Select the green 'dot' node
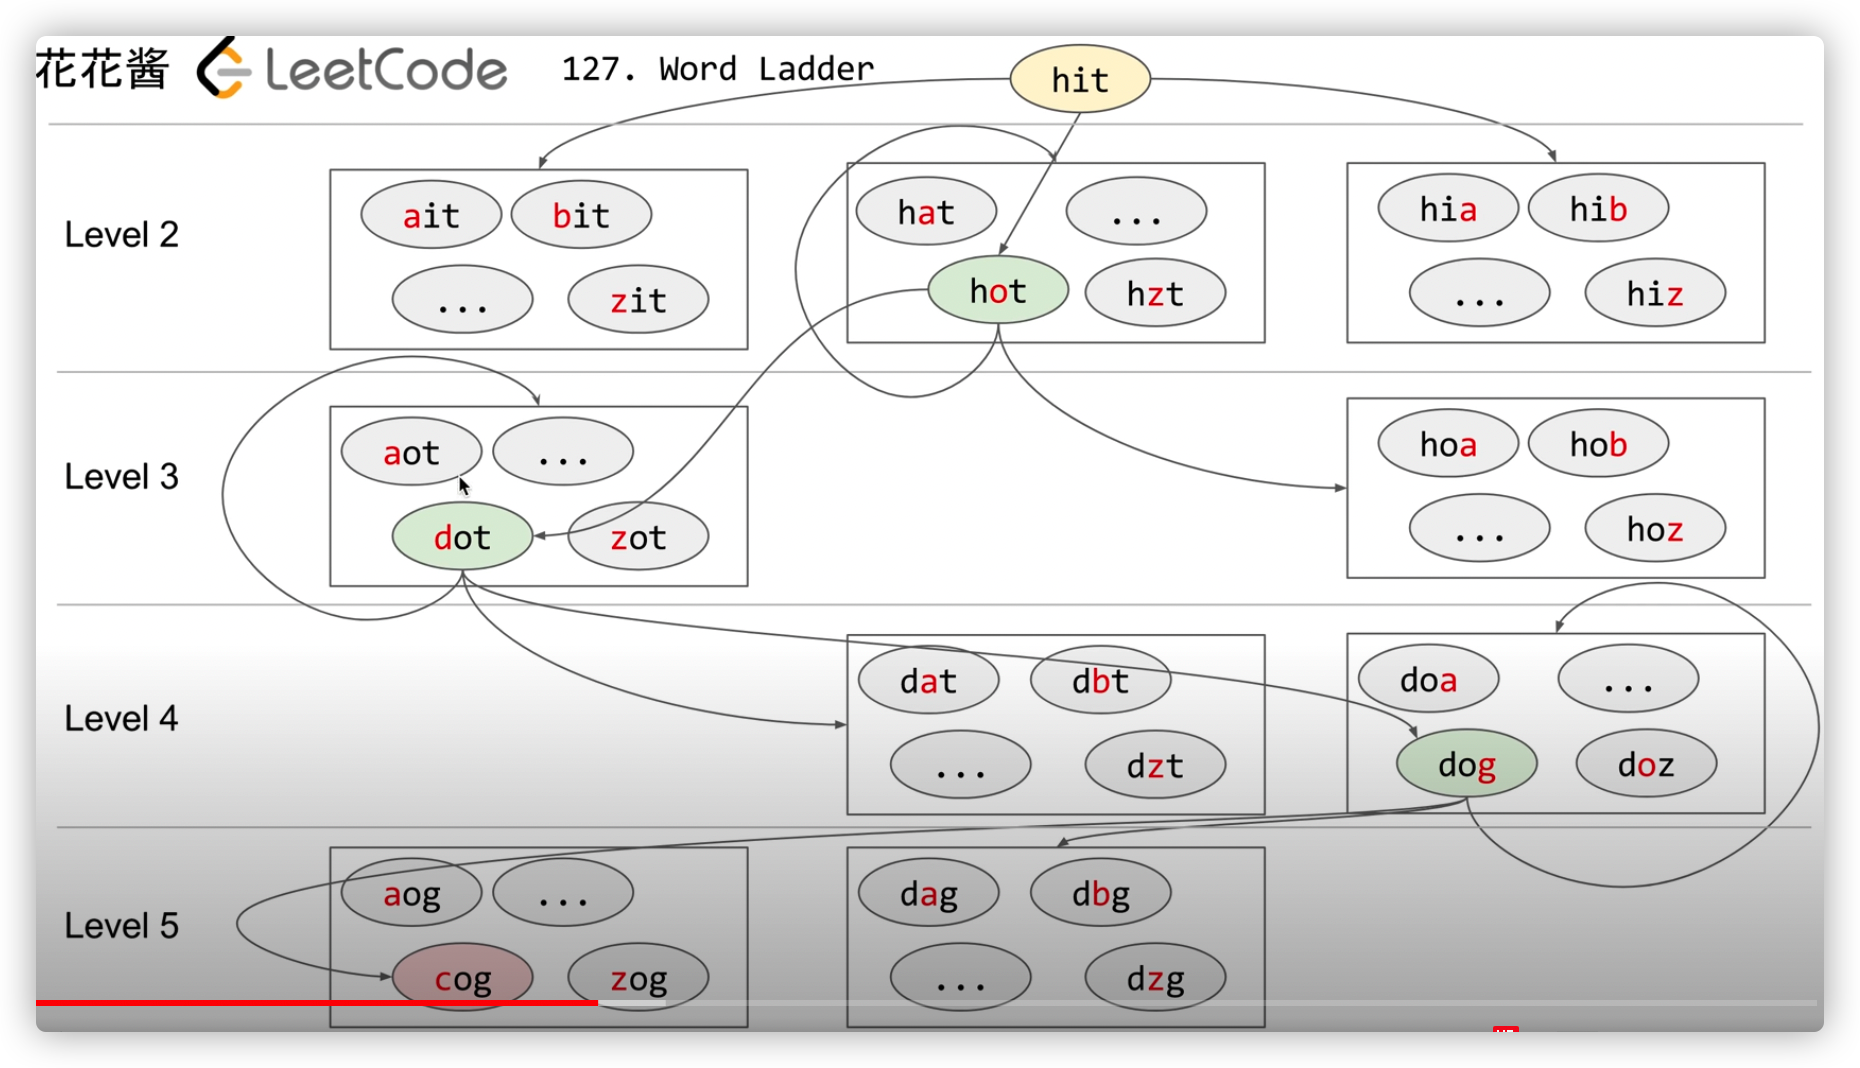Screen dimensions: 1860x1068 pyautogui.click(x=462, y=537)
